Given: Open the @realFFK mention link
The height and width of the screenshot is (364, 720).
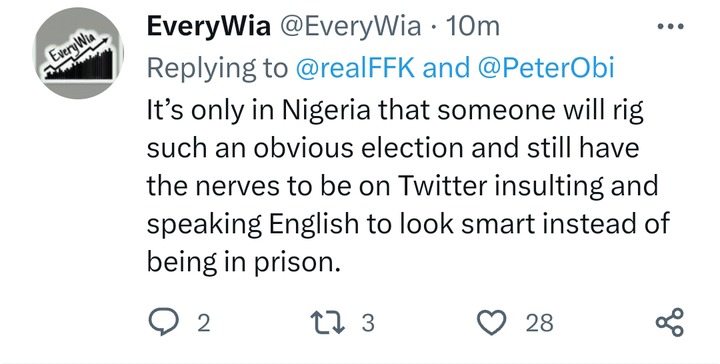Looking at the screenshot, I should click(355, 68).
